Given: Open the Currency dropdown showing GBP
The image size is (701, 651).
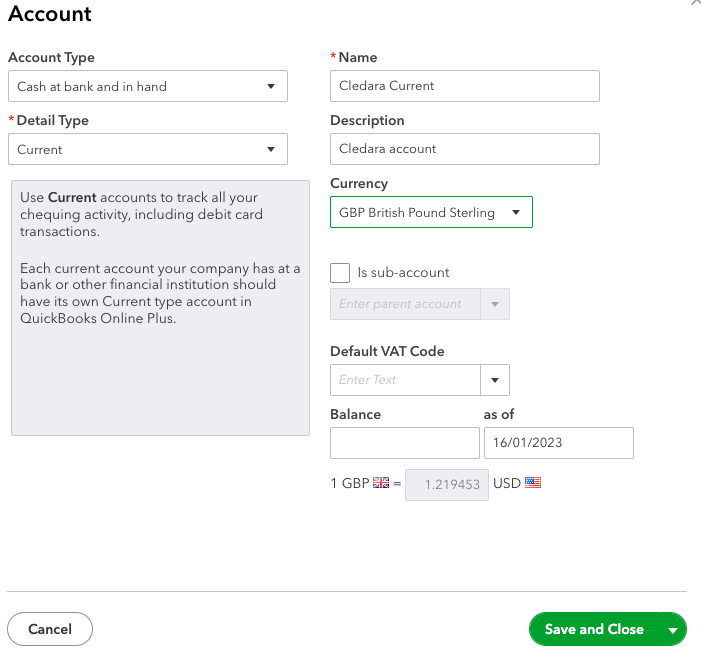Looking at the screenshot, I should click(x=430, y=212).
